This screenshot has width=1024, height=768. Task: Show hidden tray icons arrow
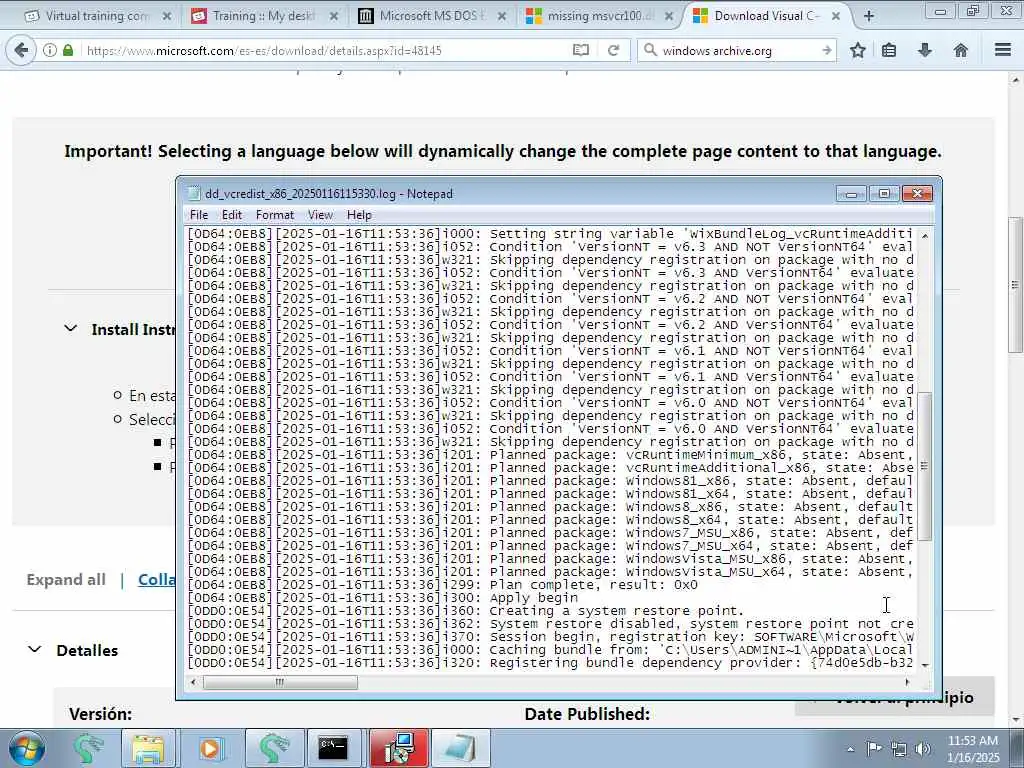(x=850, y=749)
